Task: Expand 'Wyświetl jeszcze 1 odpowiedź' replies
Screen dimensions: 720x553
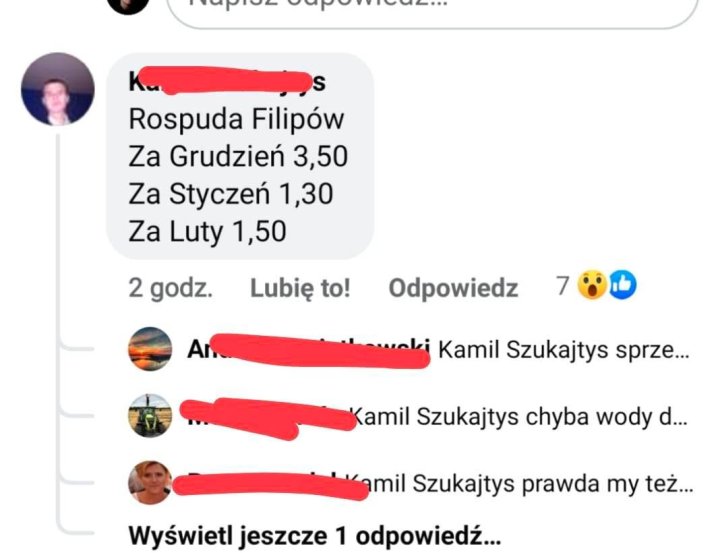Action: click(315, 536)
